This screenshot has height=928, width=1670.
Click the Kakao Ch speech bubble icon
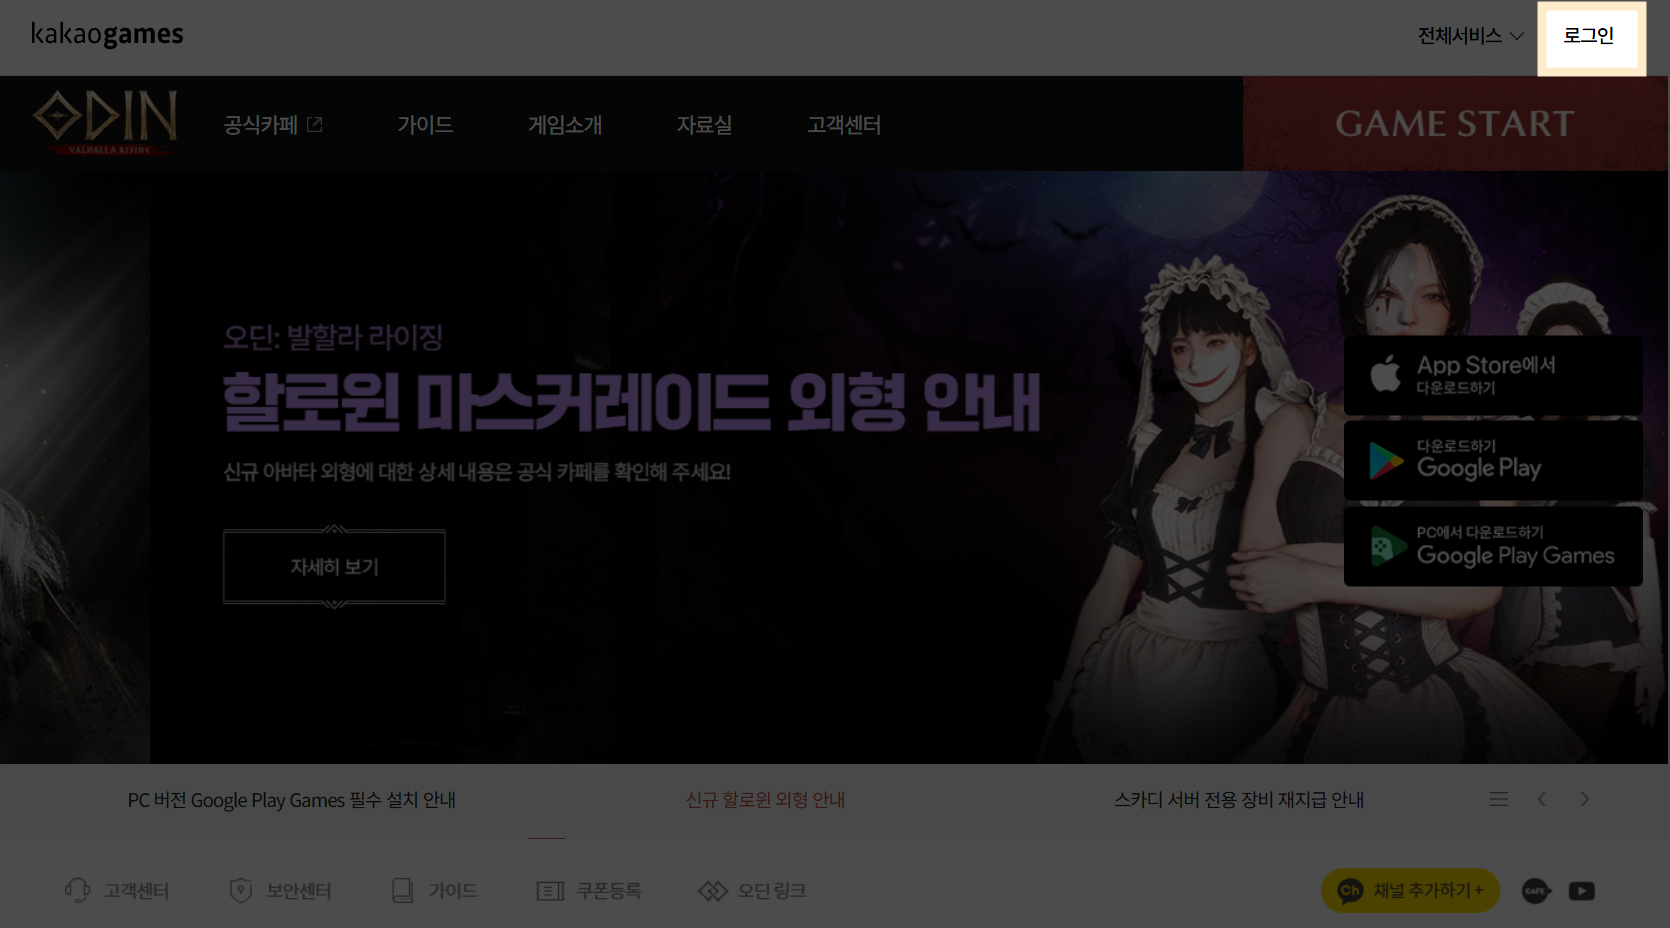tap(1350, 890)
